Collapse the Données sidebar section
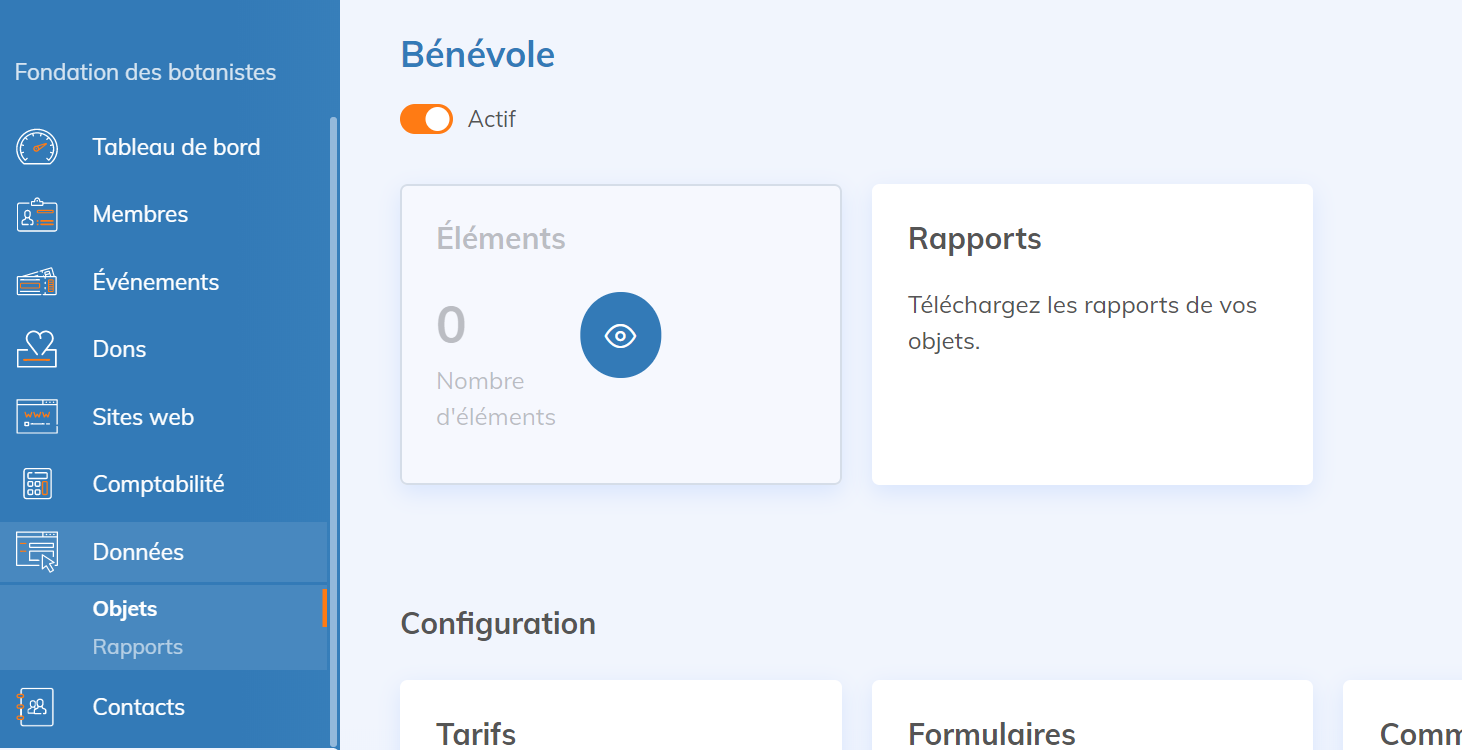Image resolution: width=1462 pixels, height=750 pixels. click(x=138, y=552)
